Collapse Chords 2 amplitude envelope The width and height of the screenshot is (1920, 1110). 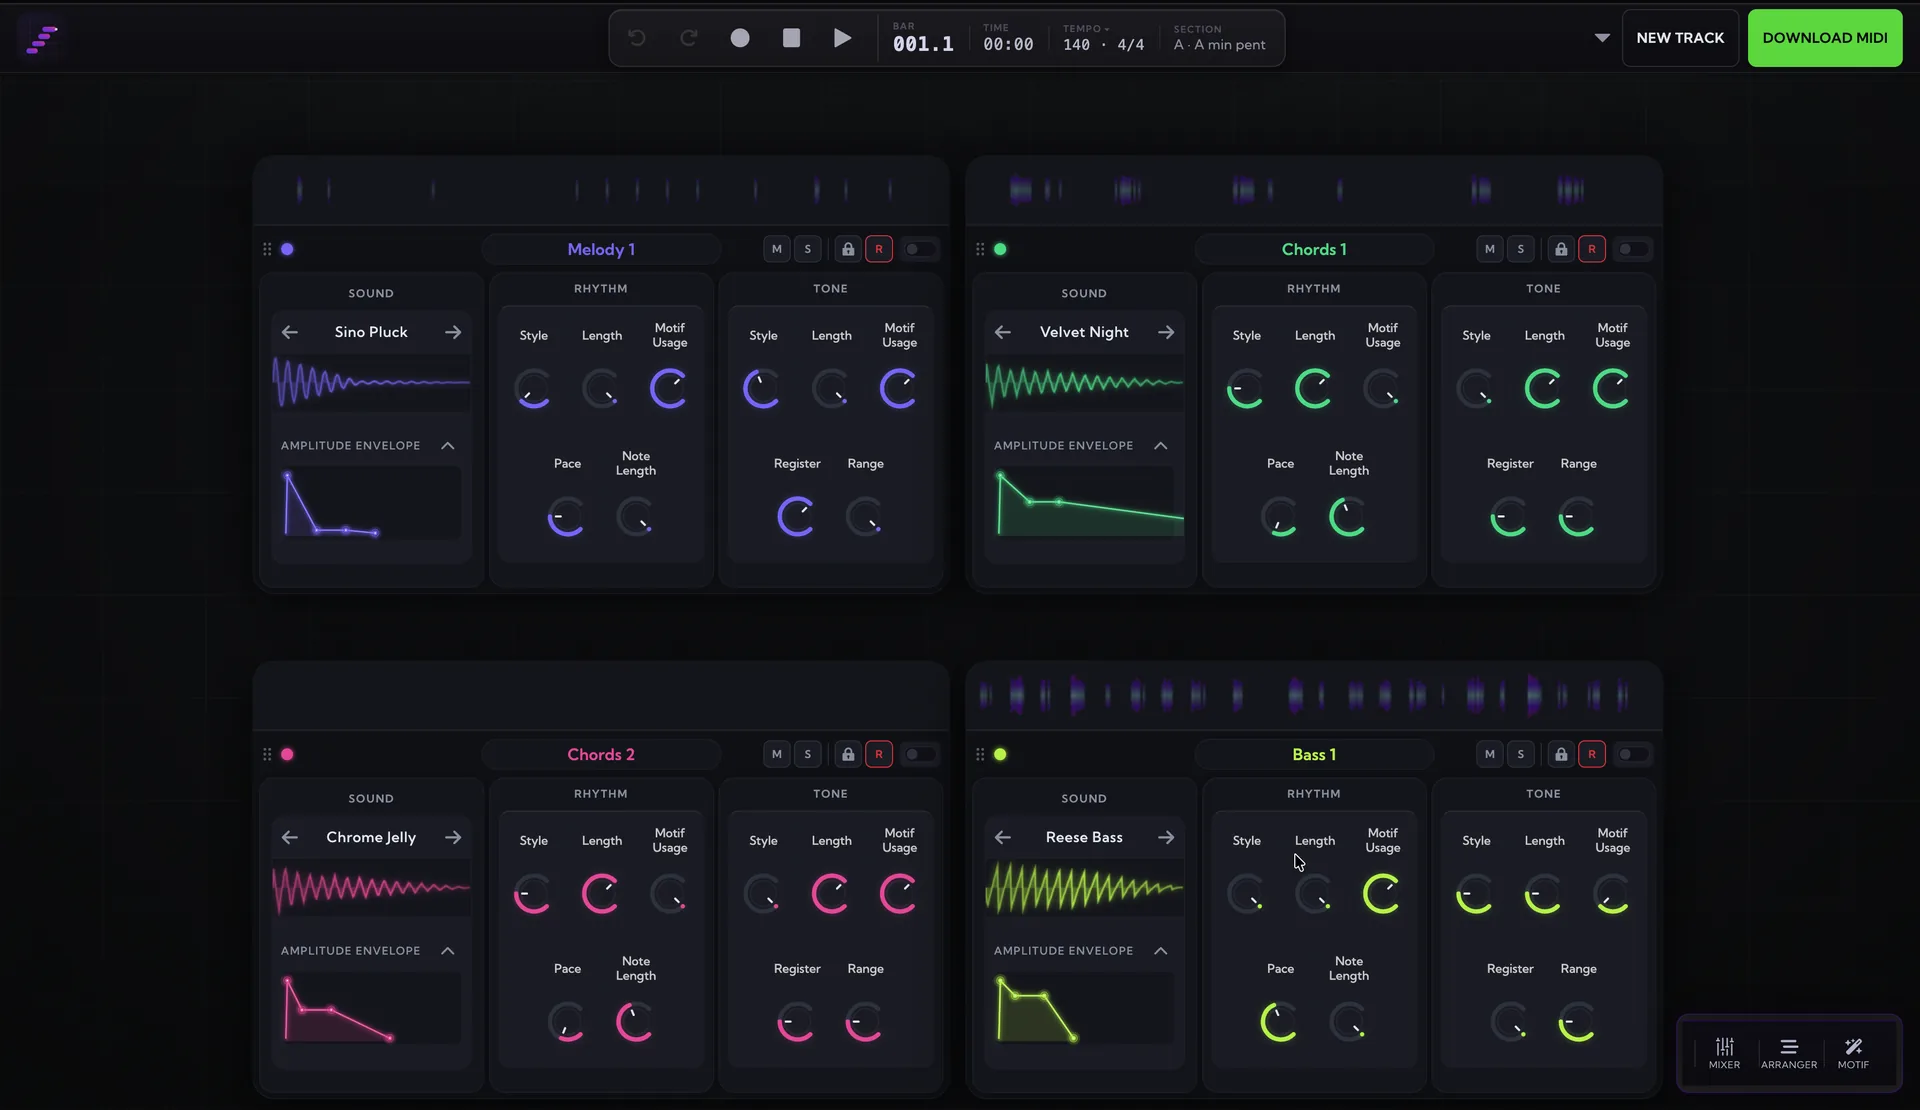tap(448, 951)
